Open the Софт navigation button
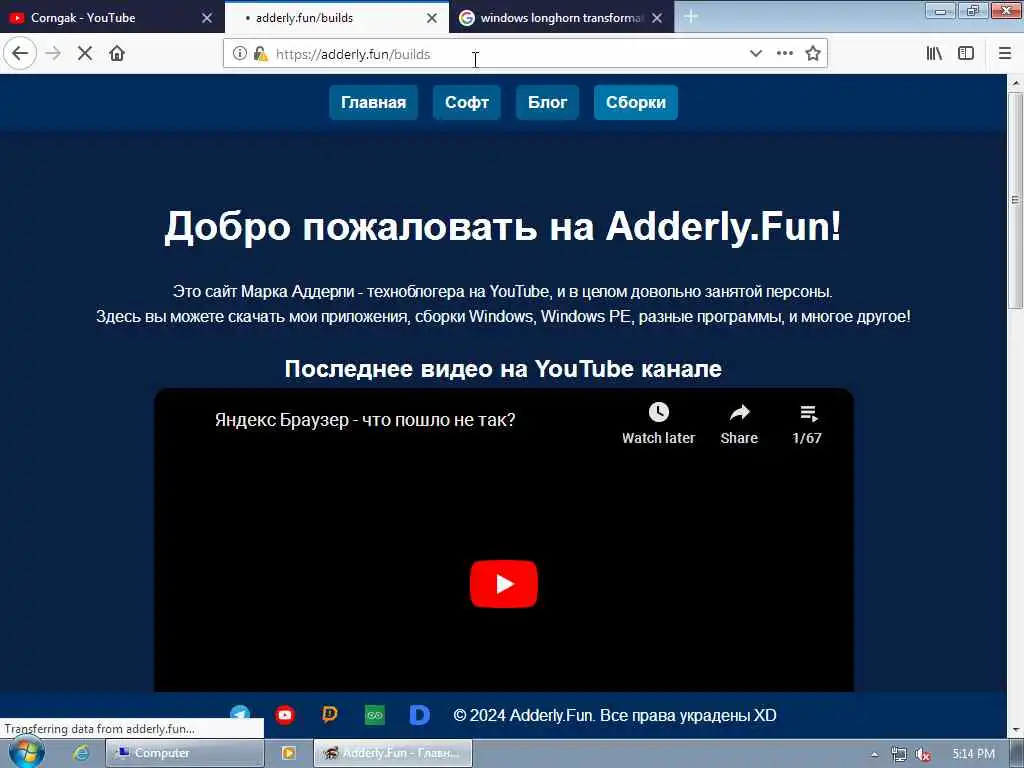 (467, 103)
